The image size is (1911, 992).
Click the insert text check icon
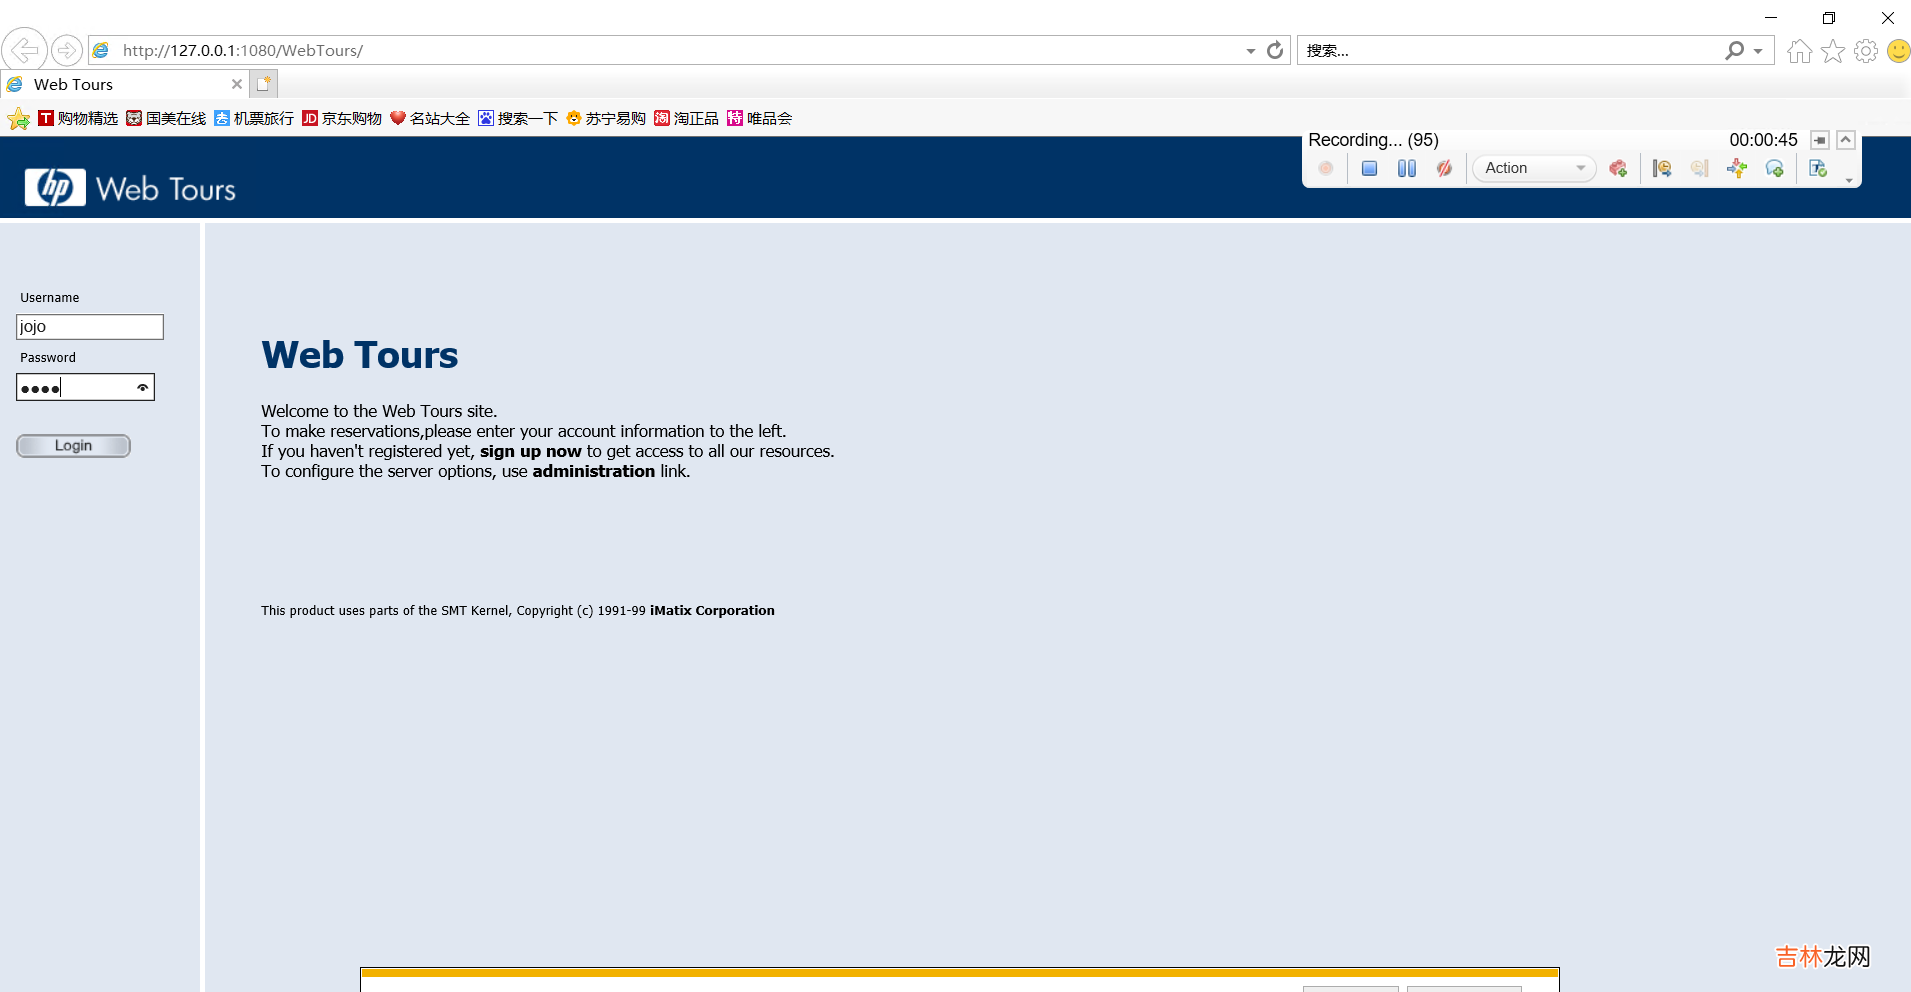coord(1818,169)
